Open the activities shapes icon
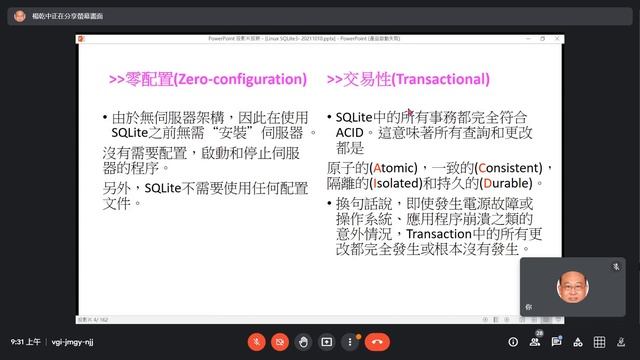The height and width of the screenshot is (360, 640). [x=578, y=342]
